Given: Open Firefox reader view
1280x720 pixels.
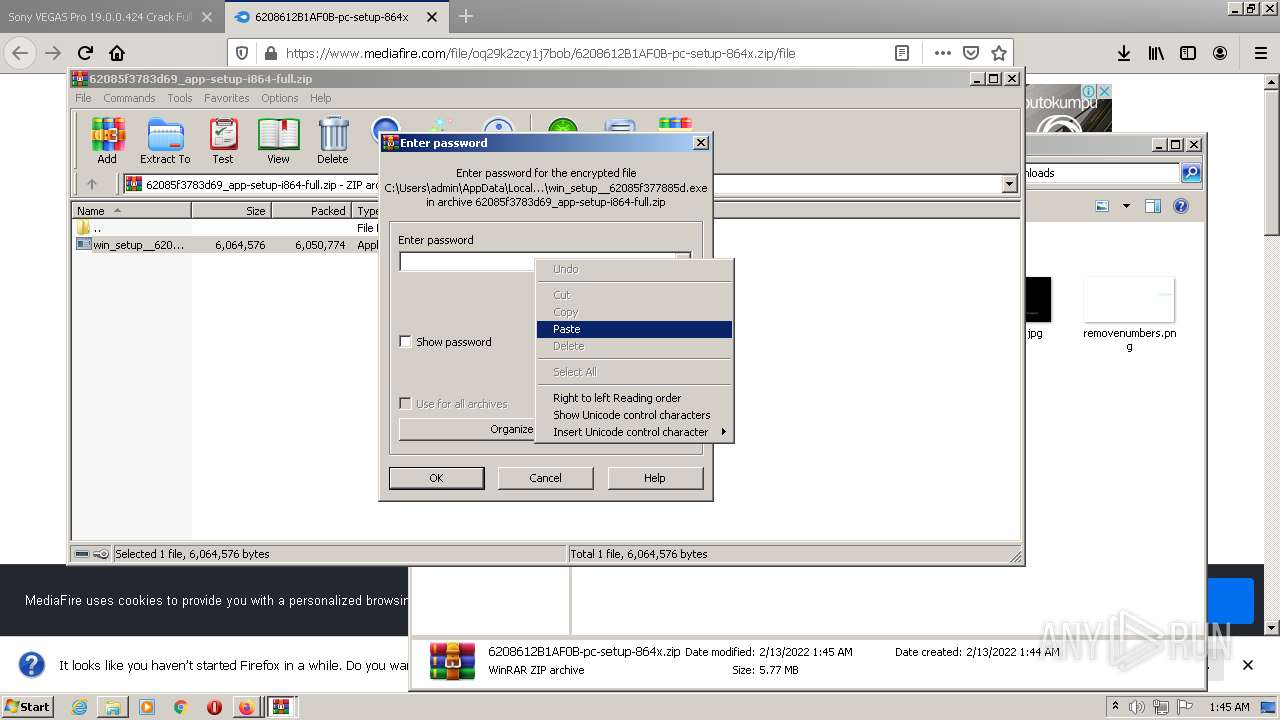Looking at the screenshot, I should pos(902,53).
